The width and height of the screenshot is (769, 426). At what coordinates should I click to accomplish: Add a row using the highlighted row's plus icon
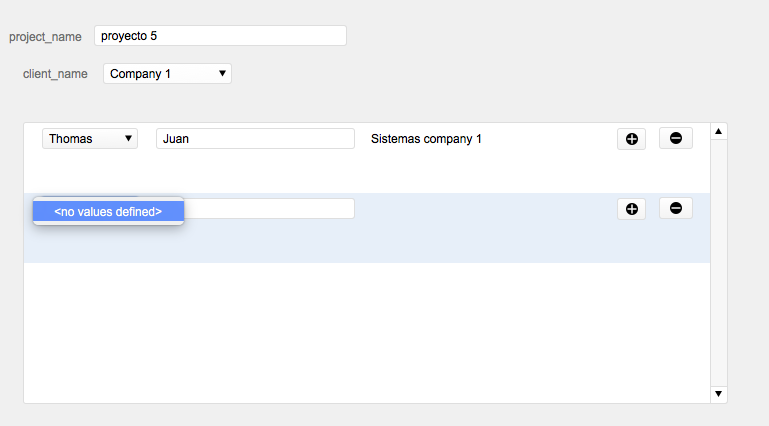[x=631, y=209]
